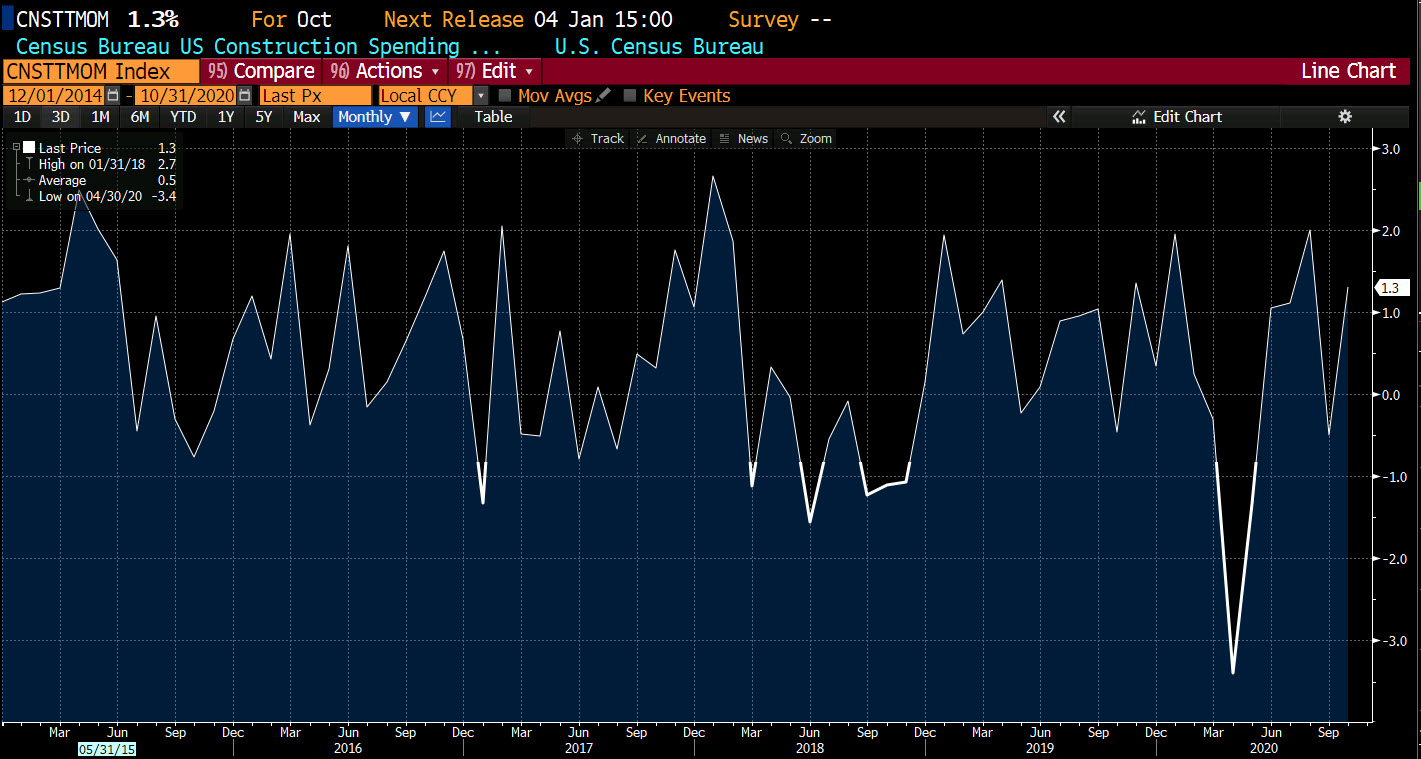Expand the 96) Actions menu

click(385, 71)
